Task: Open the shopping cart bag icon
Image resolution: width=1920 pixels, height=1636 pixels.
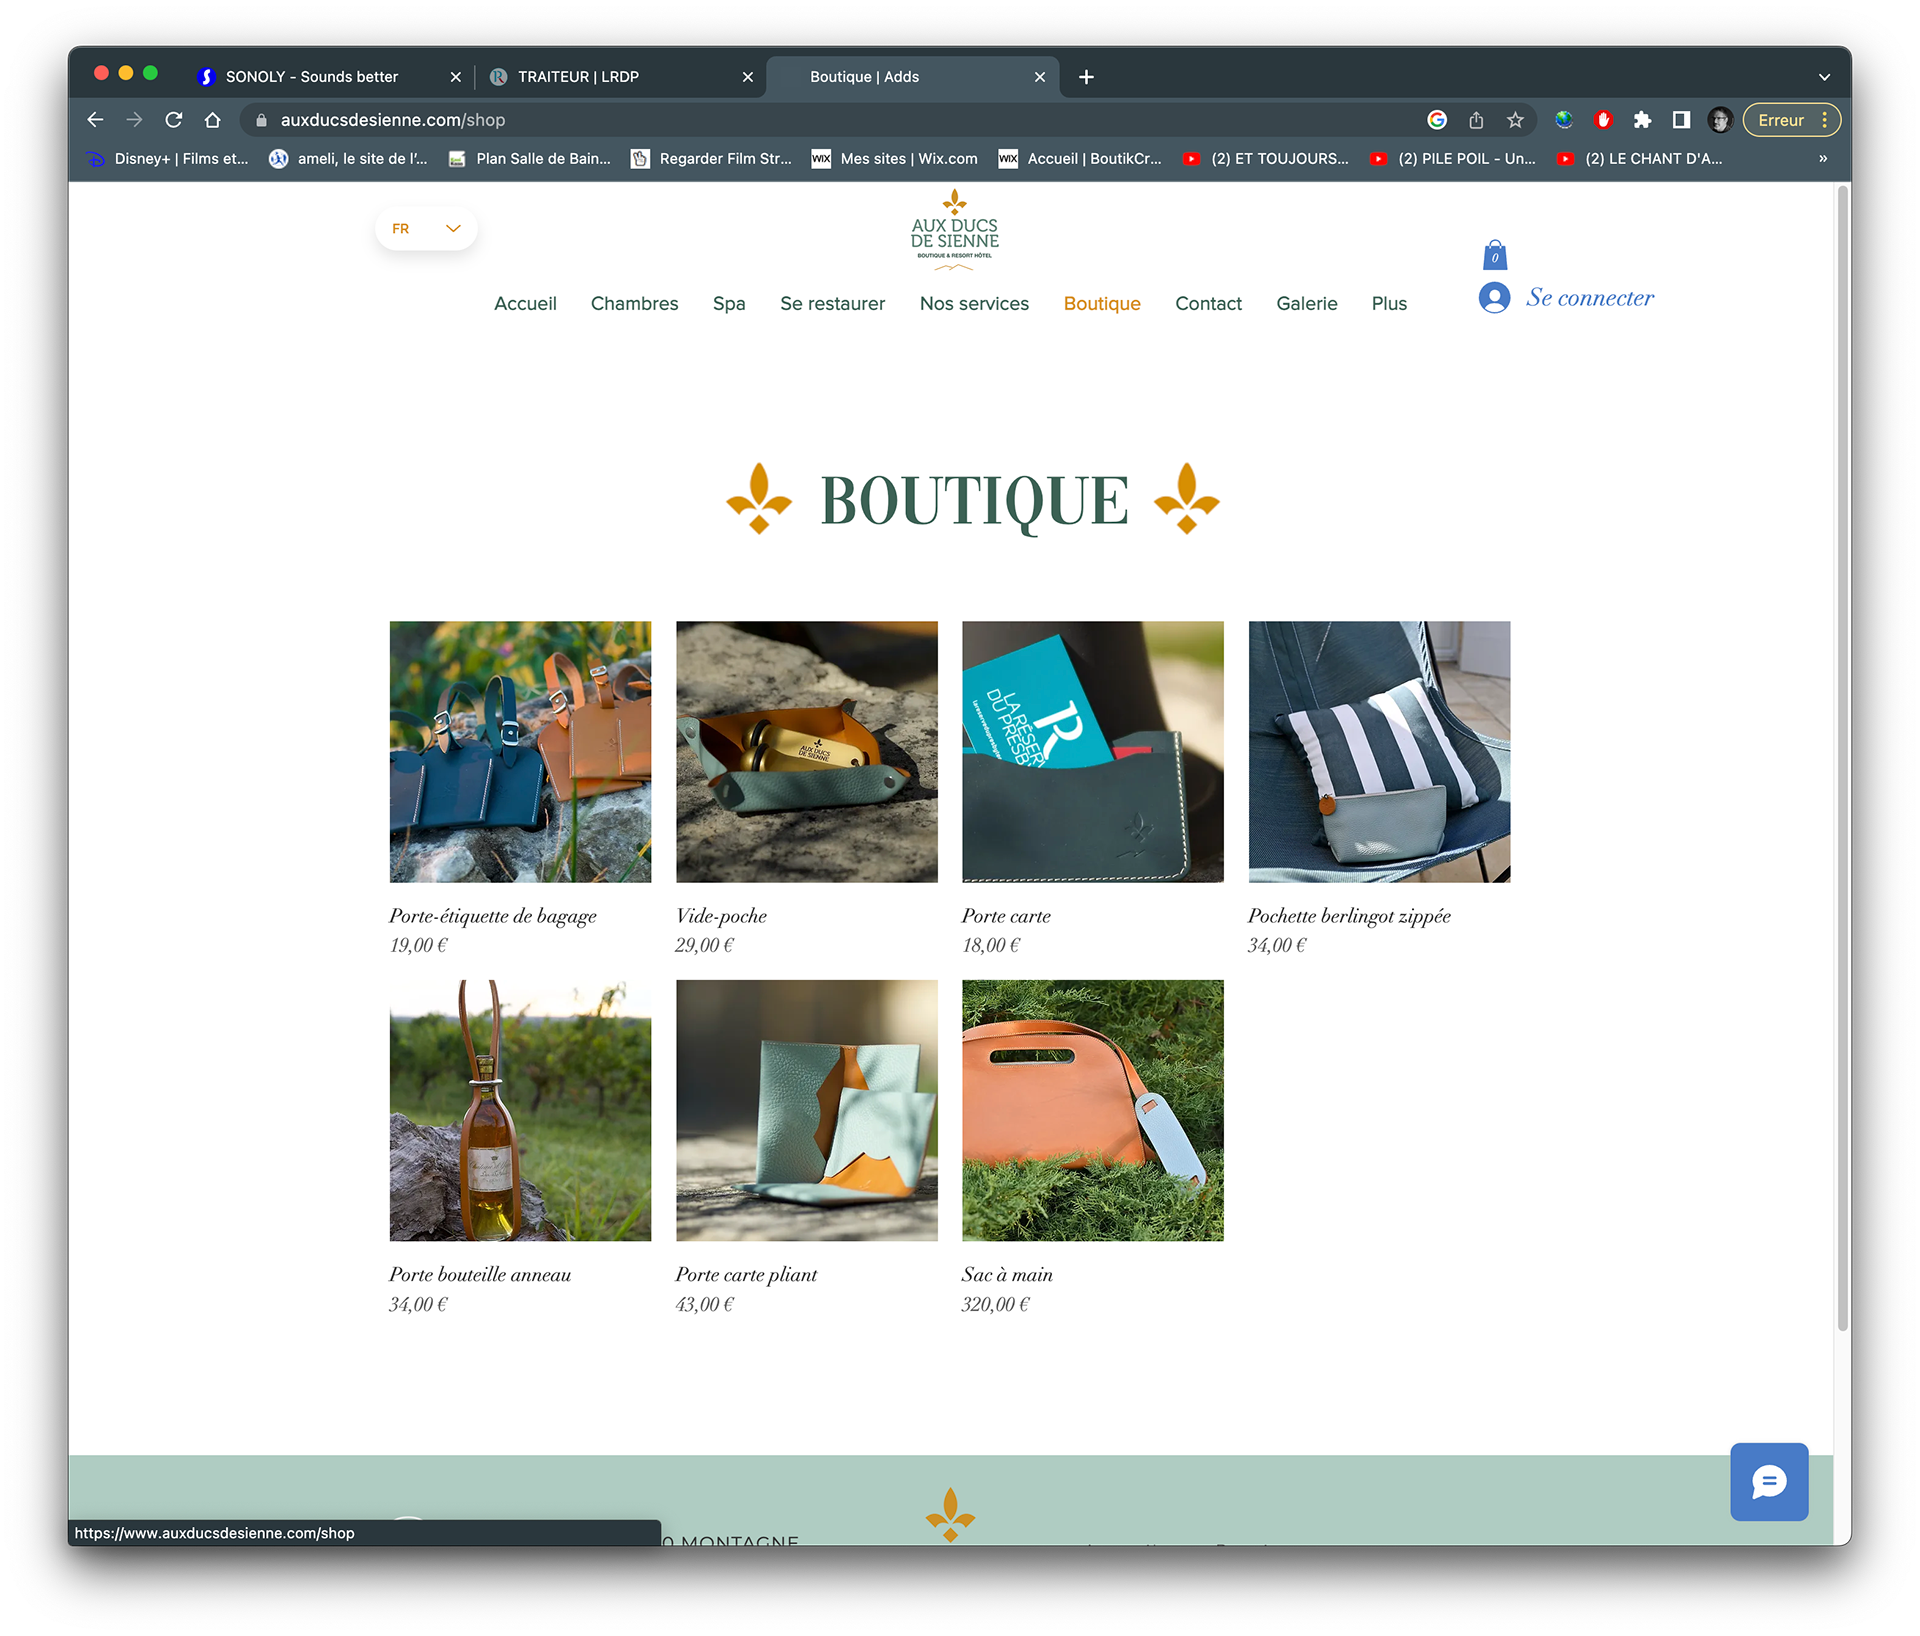Action: tap(1494, 255)
